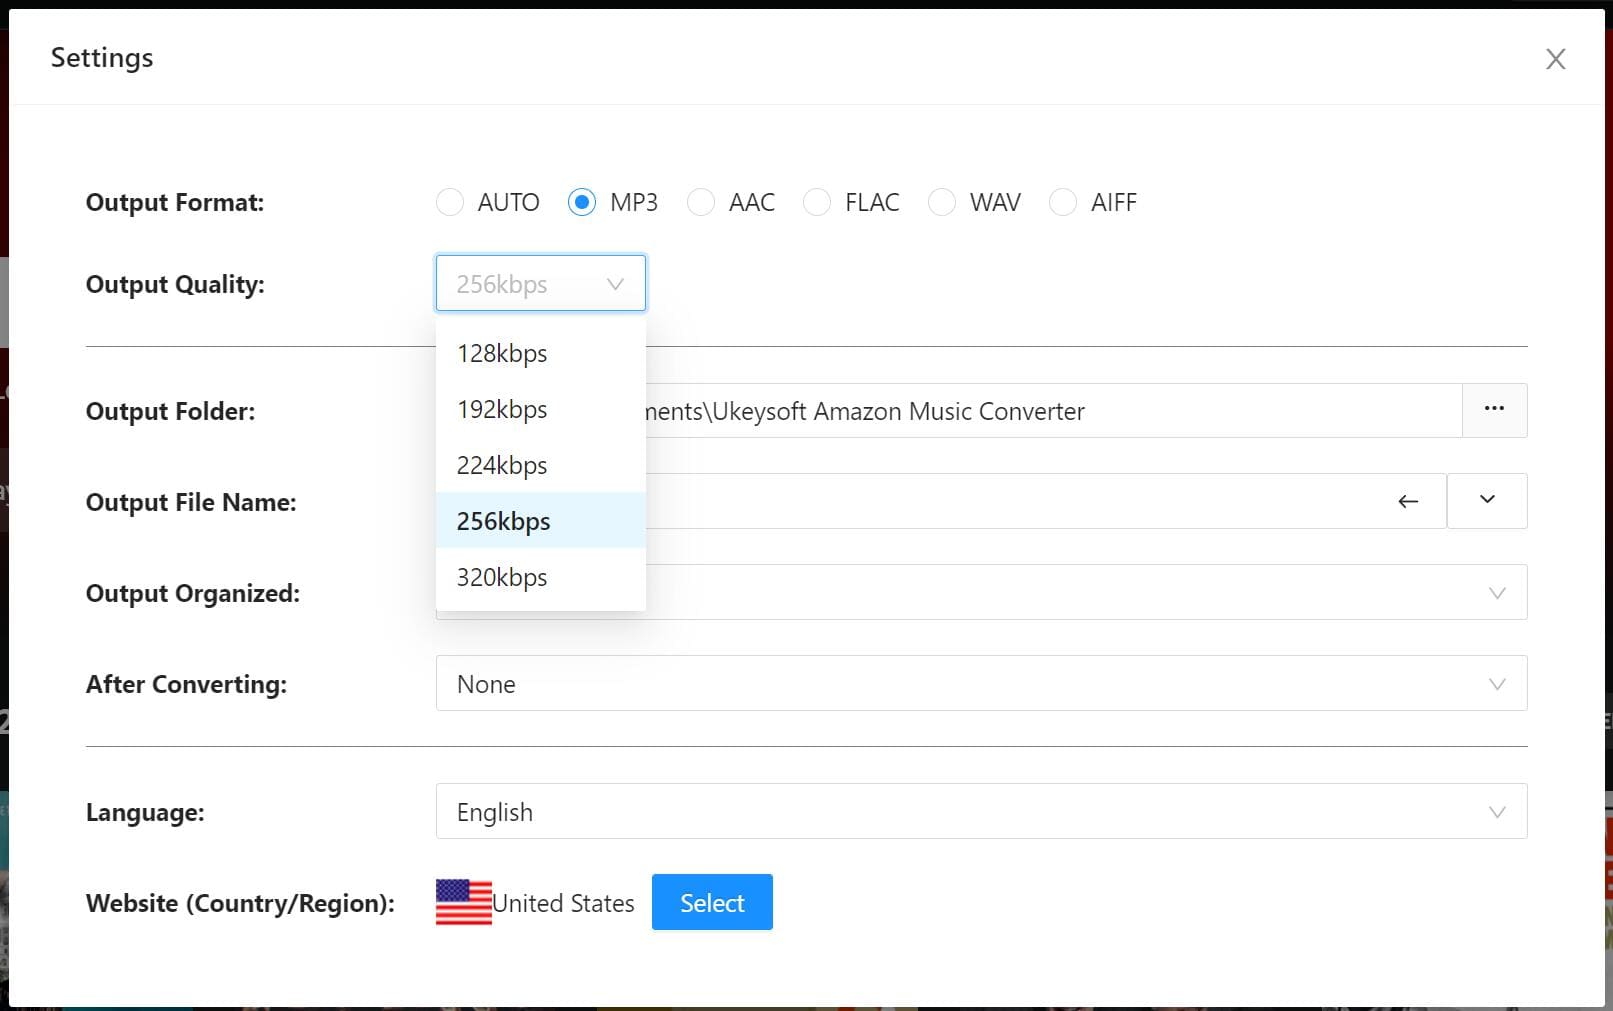Enable FLAC output format
1613x1011 pixels.
tap(817, 202)
